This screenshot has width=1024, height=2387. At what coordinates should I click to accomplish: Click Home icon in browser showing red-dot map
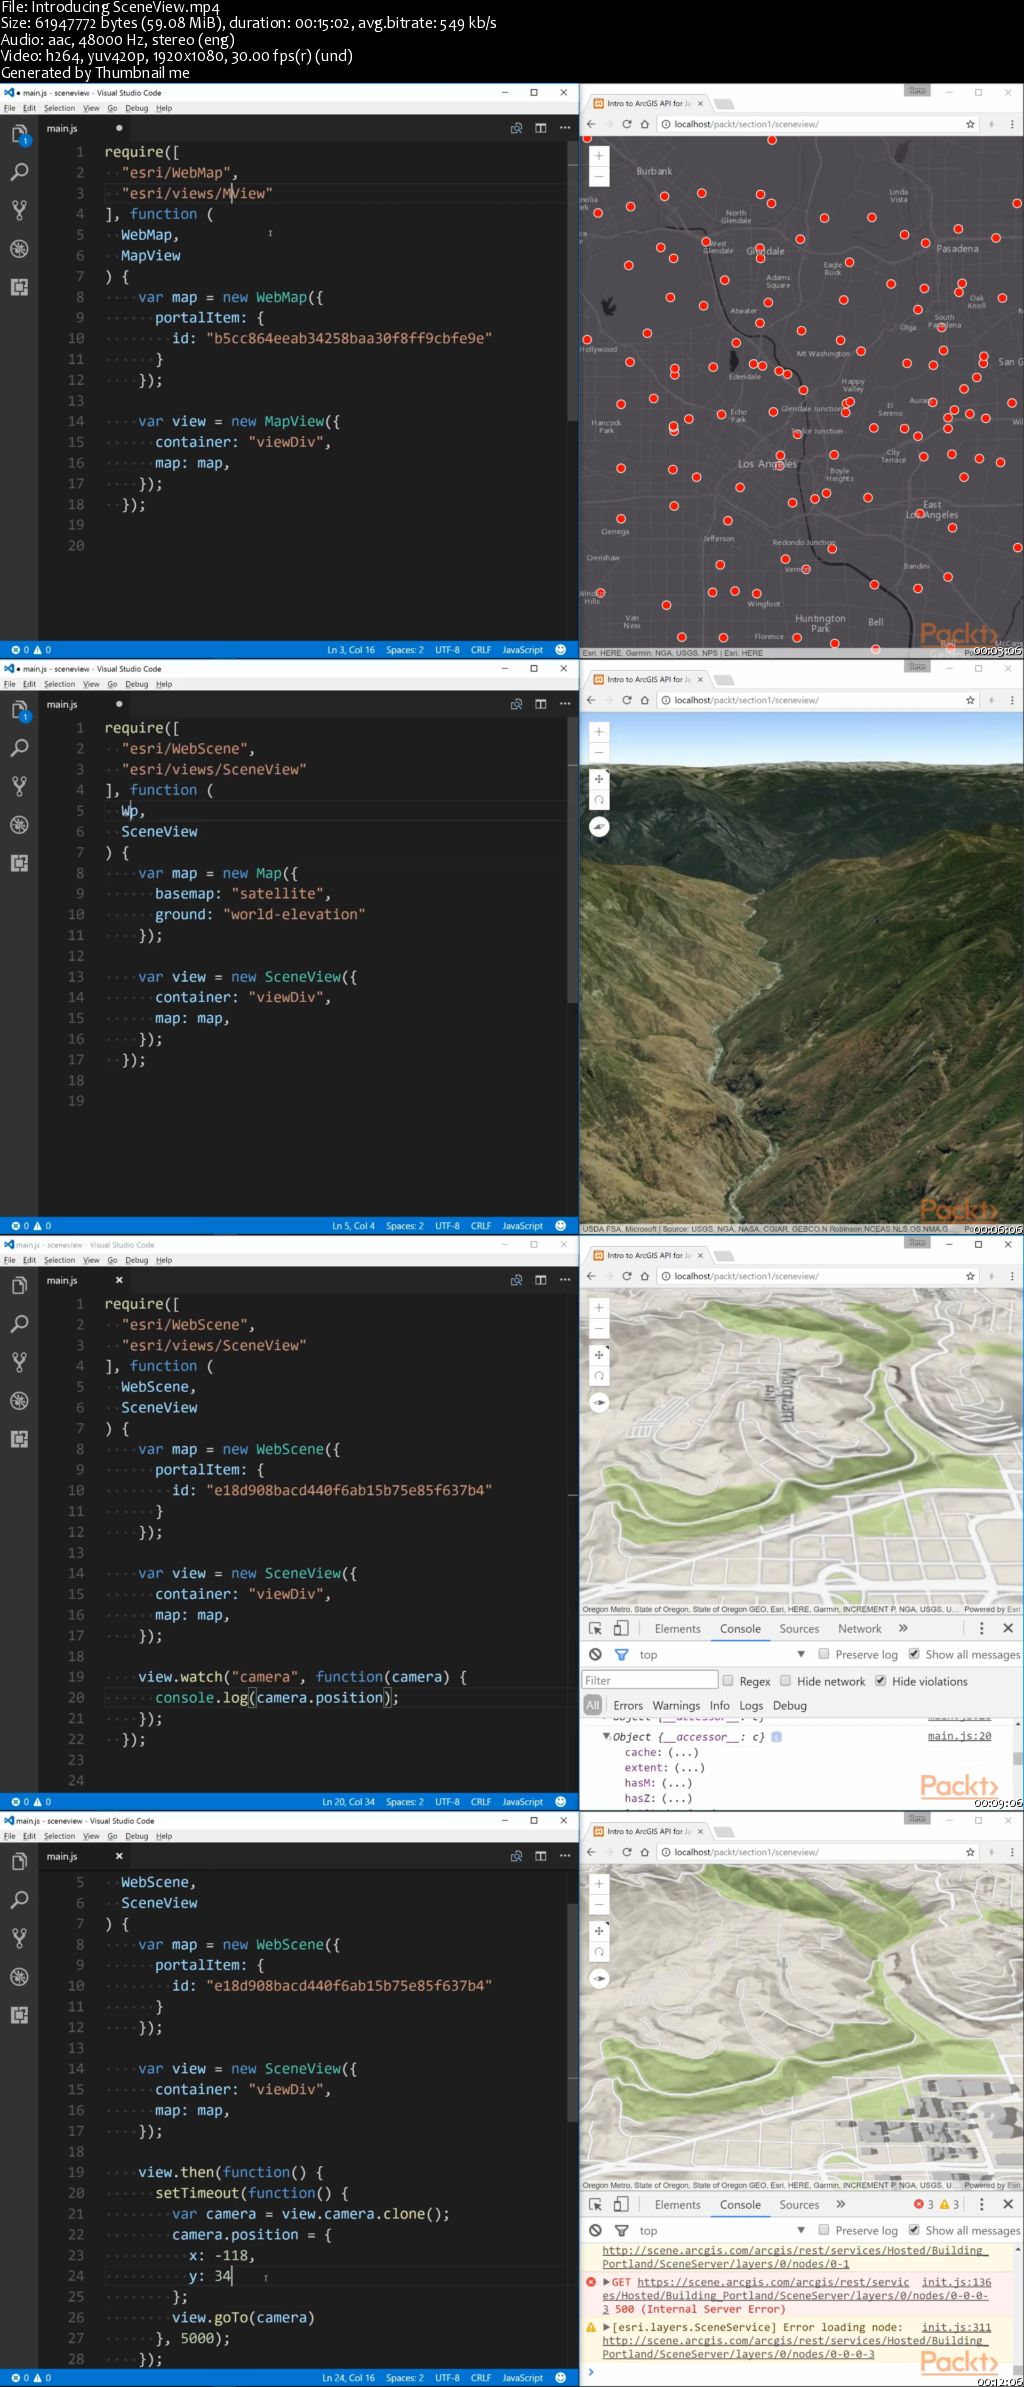tap(645, 124)
